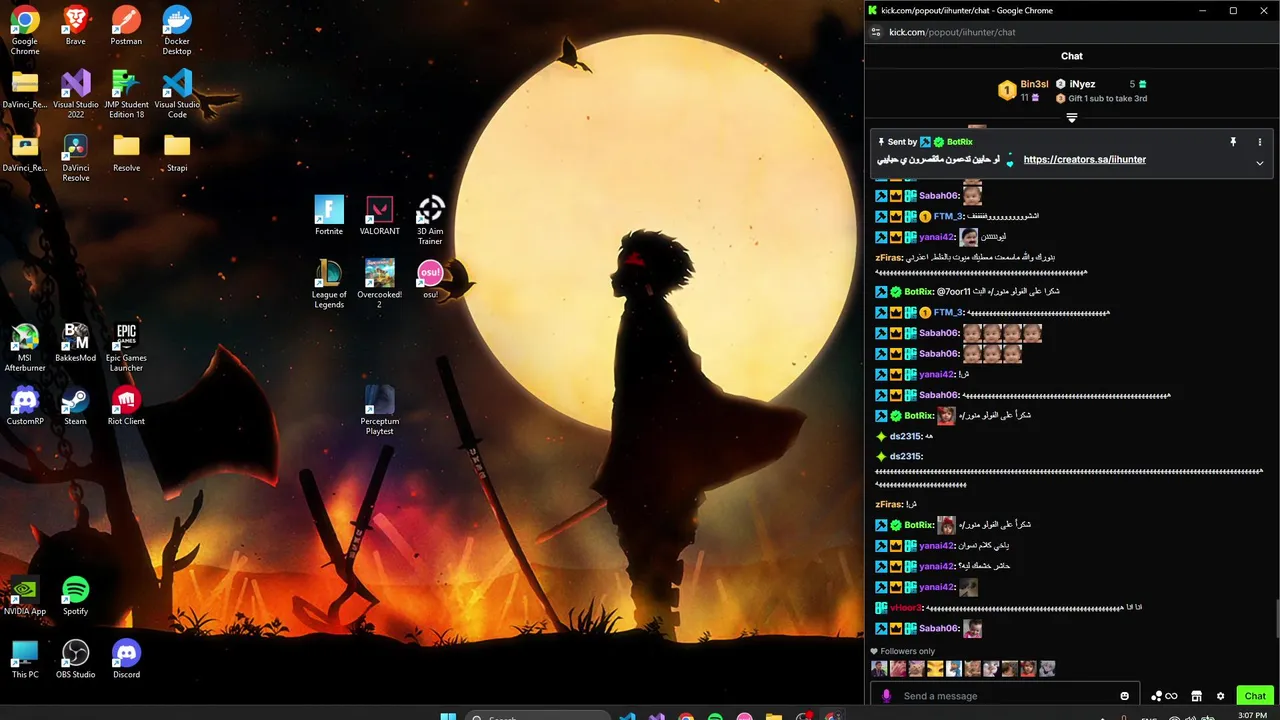Click the Chat header title
This screenshot has width=1280, height=720.
1072,56
